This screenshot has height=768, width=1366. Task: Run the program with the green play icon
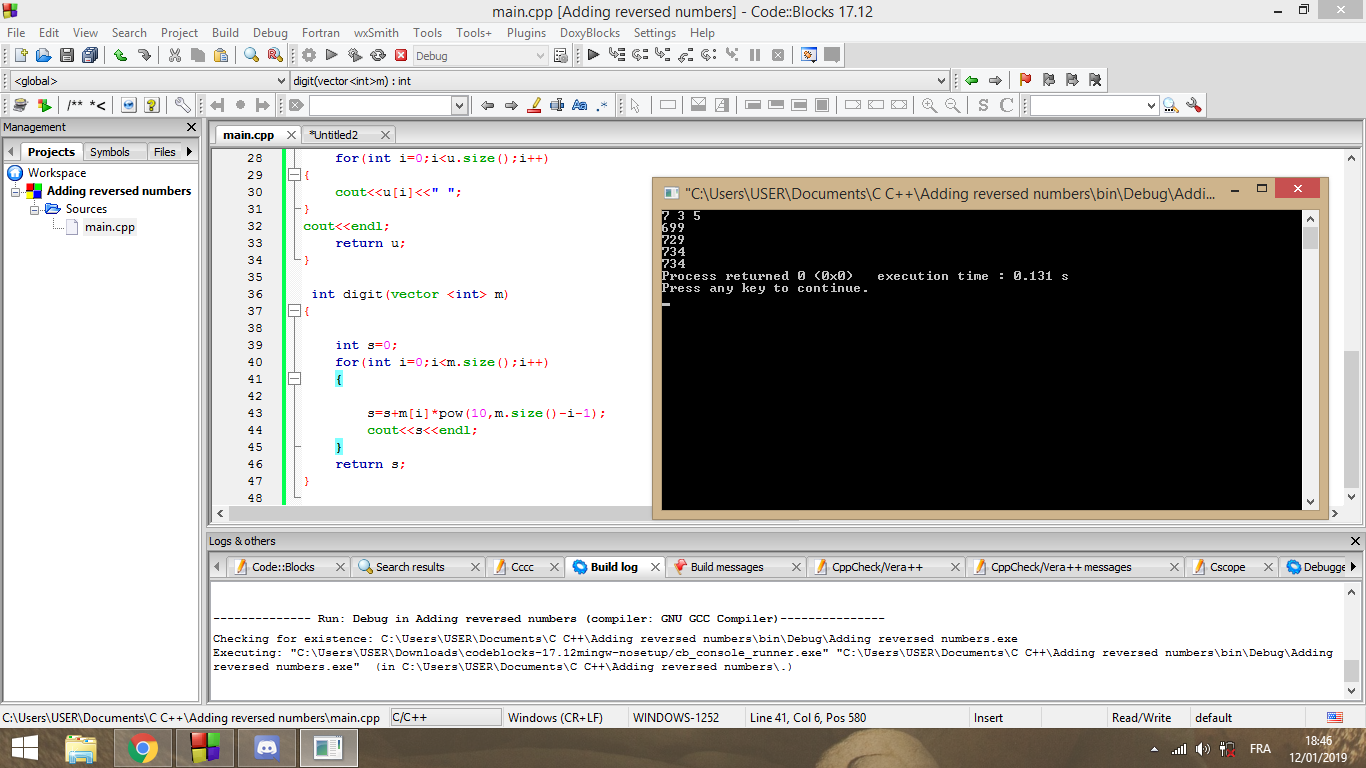point(332,56)
